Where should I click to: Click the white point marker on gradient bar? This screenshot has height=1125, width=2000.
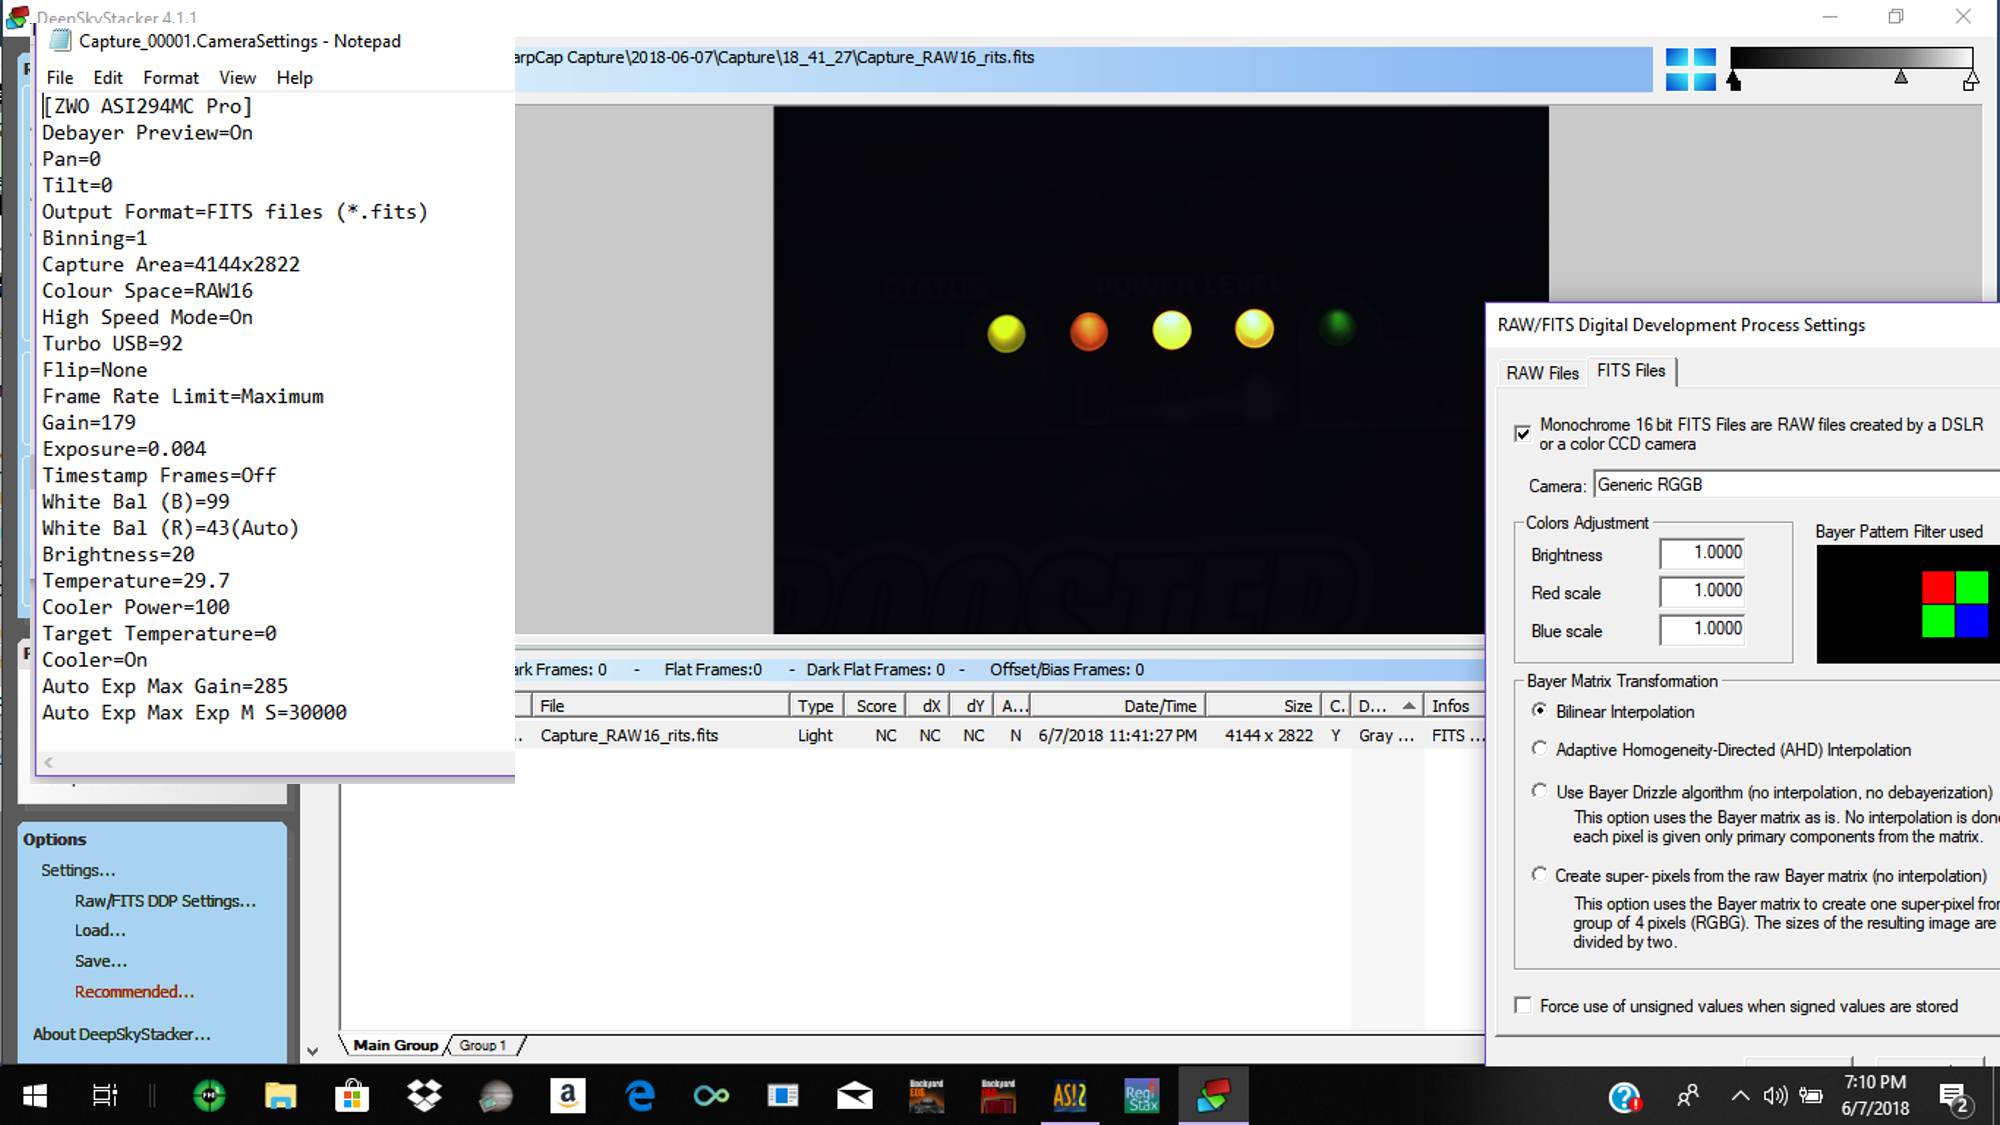[1970, 81]
